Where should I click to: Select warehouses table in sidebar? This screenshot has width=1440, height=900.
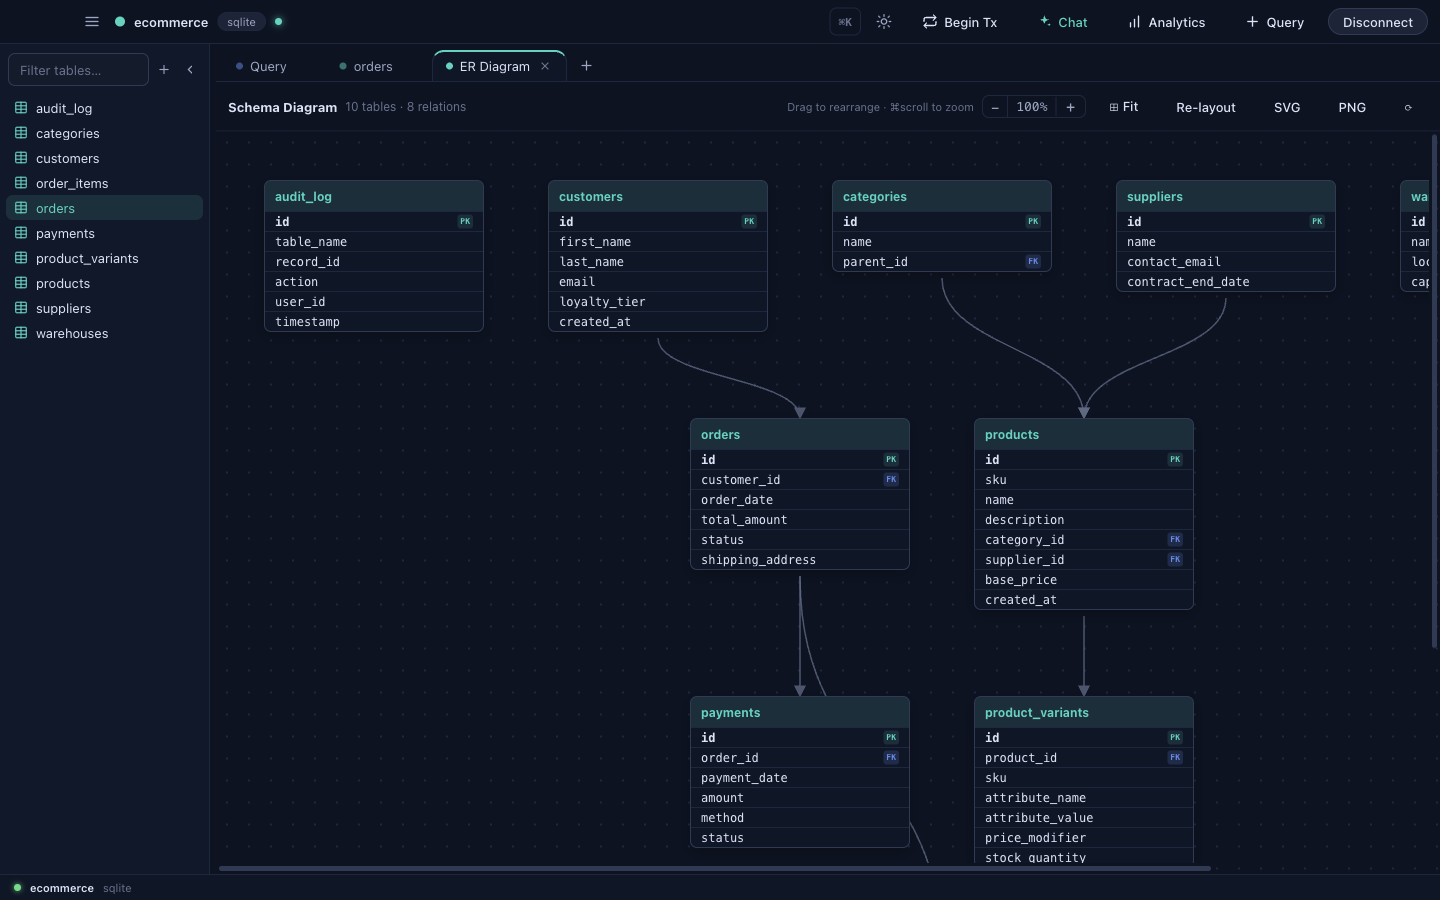(x=105, y=333)
